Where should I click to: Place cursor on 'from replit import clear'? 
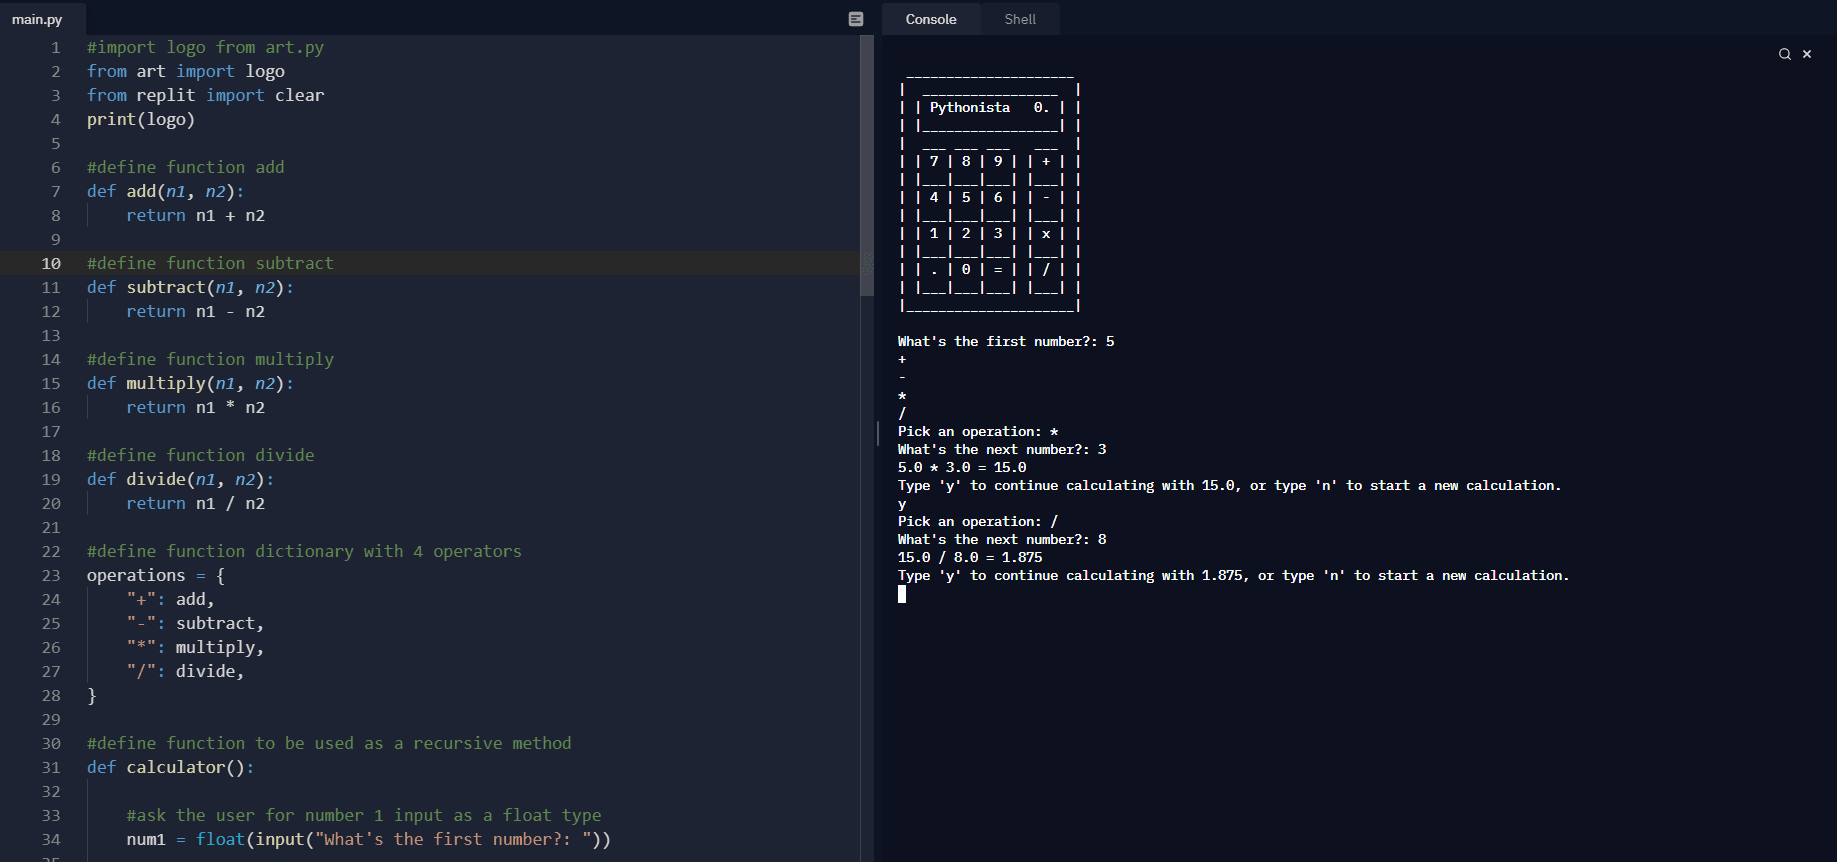point(205,95)
